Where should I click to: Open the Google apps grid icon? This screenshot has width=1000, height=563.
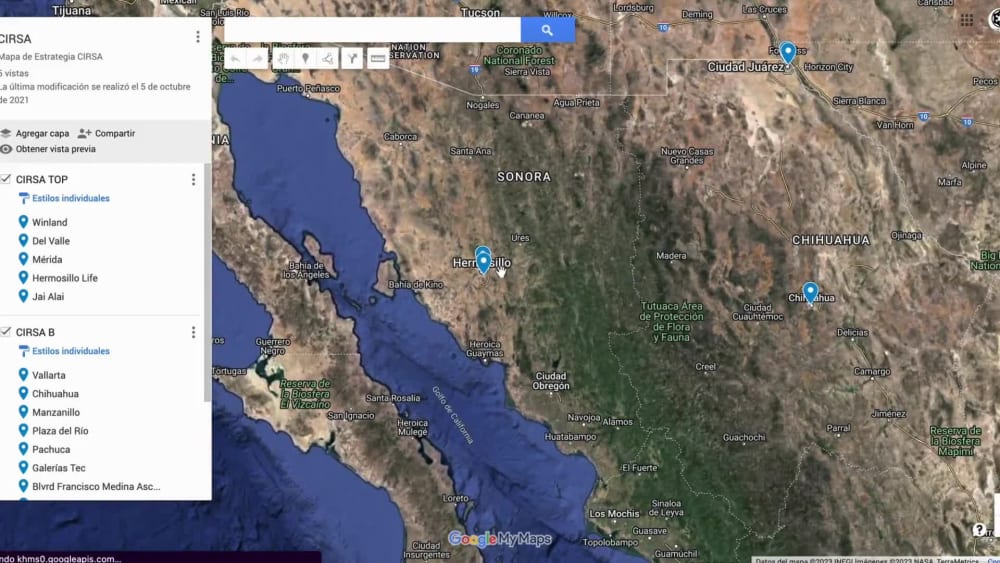967,20
